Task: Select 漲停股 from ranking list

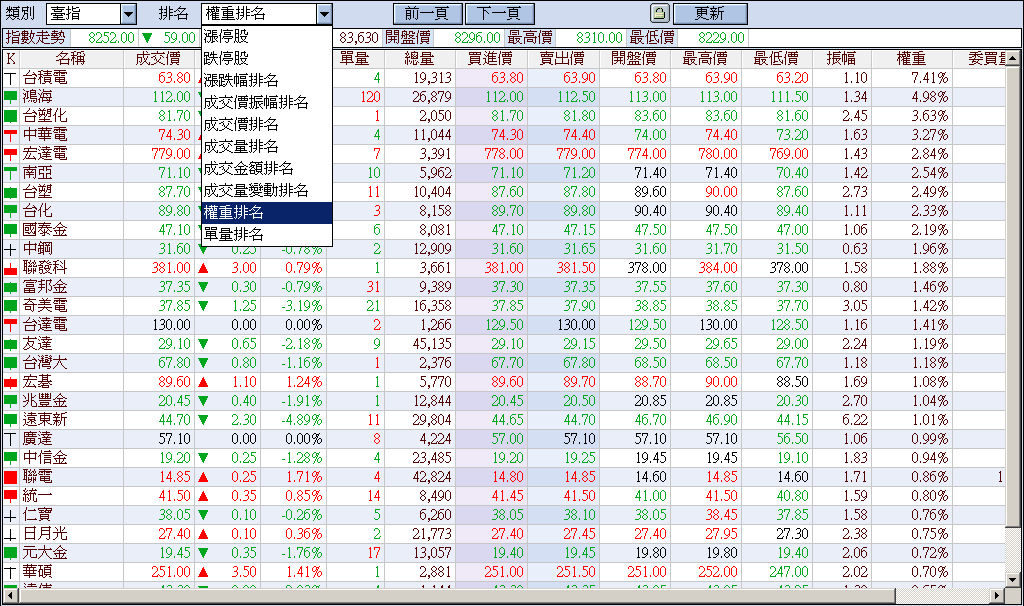Action: pos(267,37)
